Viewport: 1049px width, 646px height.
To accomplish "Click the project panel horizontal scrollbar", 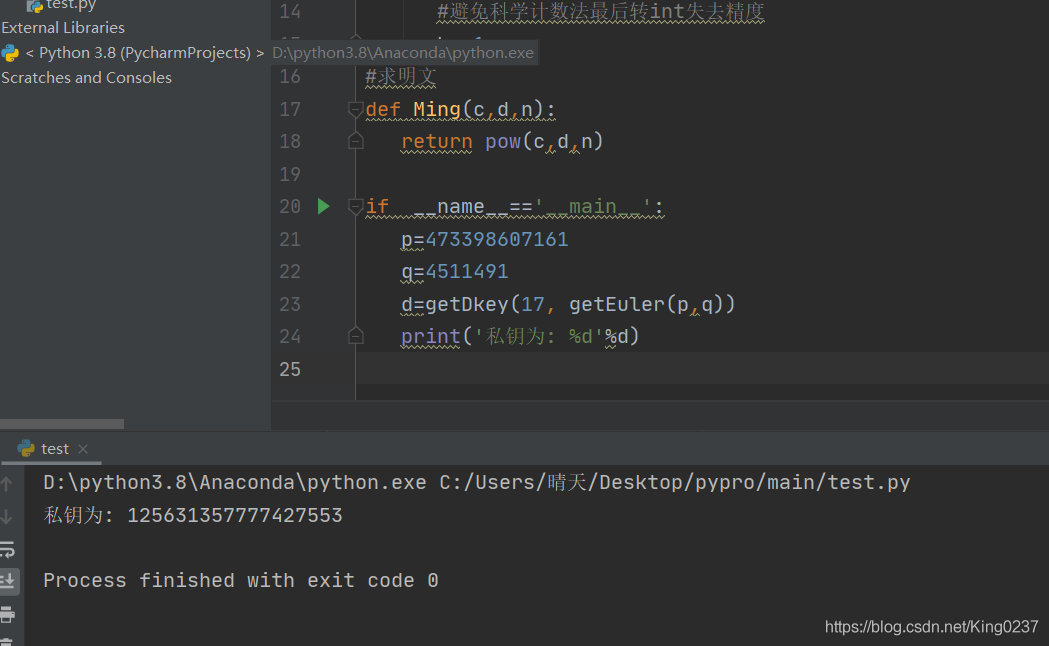I will (62, 424).
